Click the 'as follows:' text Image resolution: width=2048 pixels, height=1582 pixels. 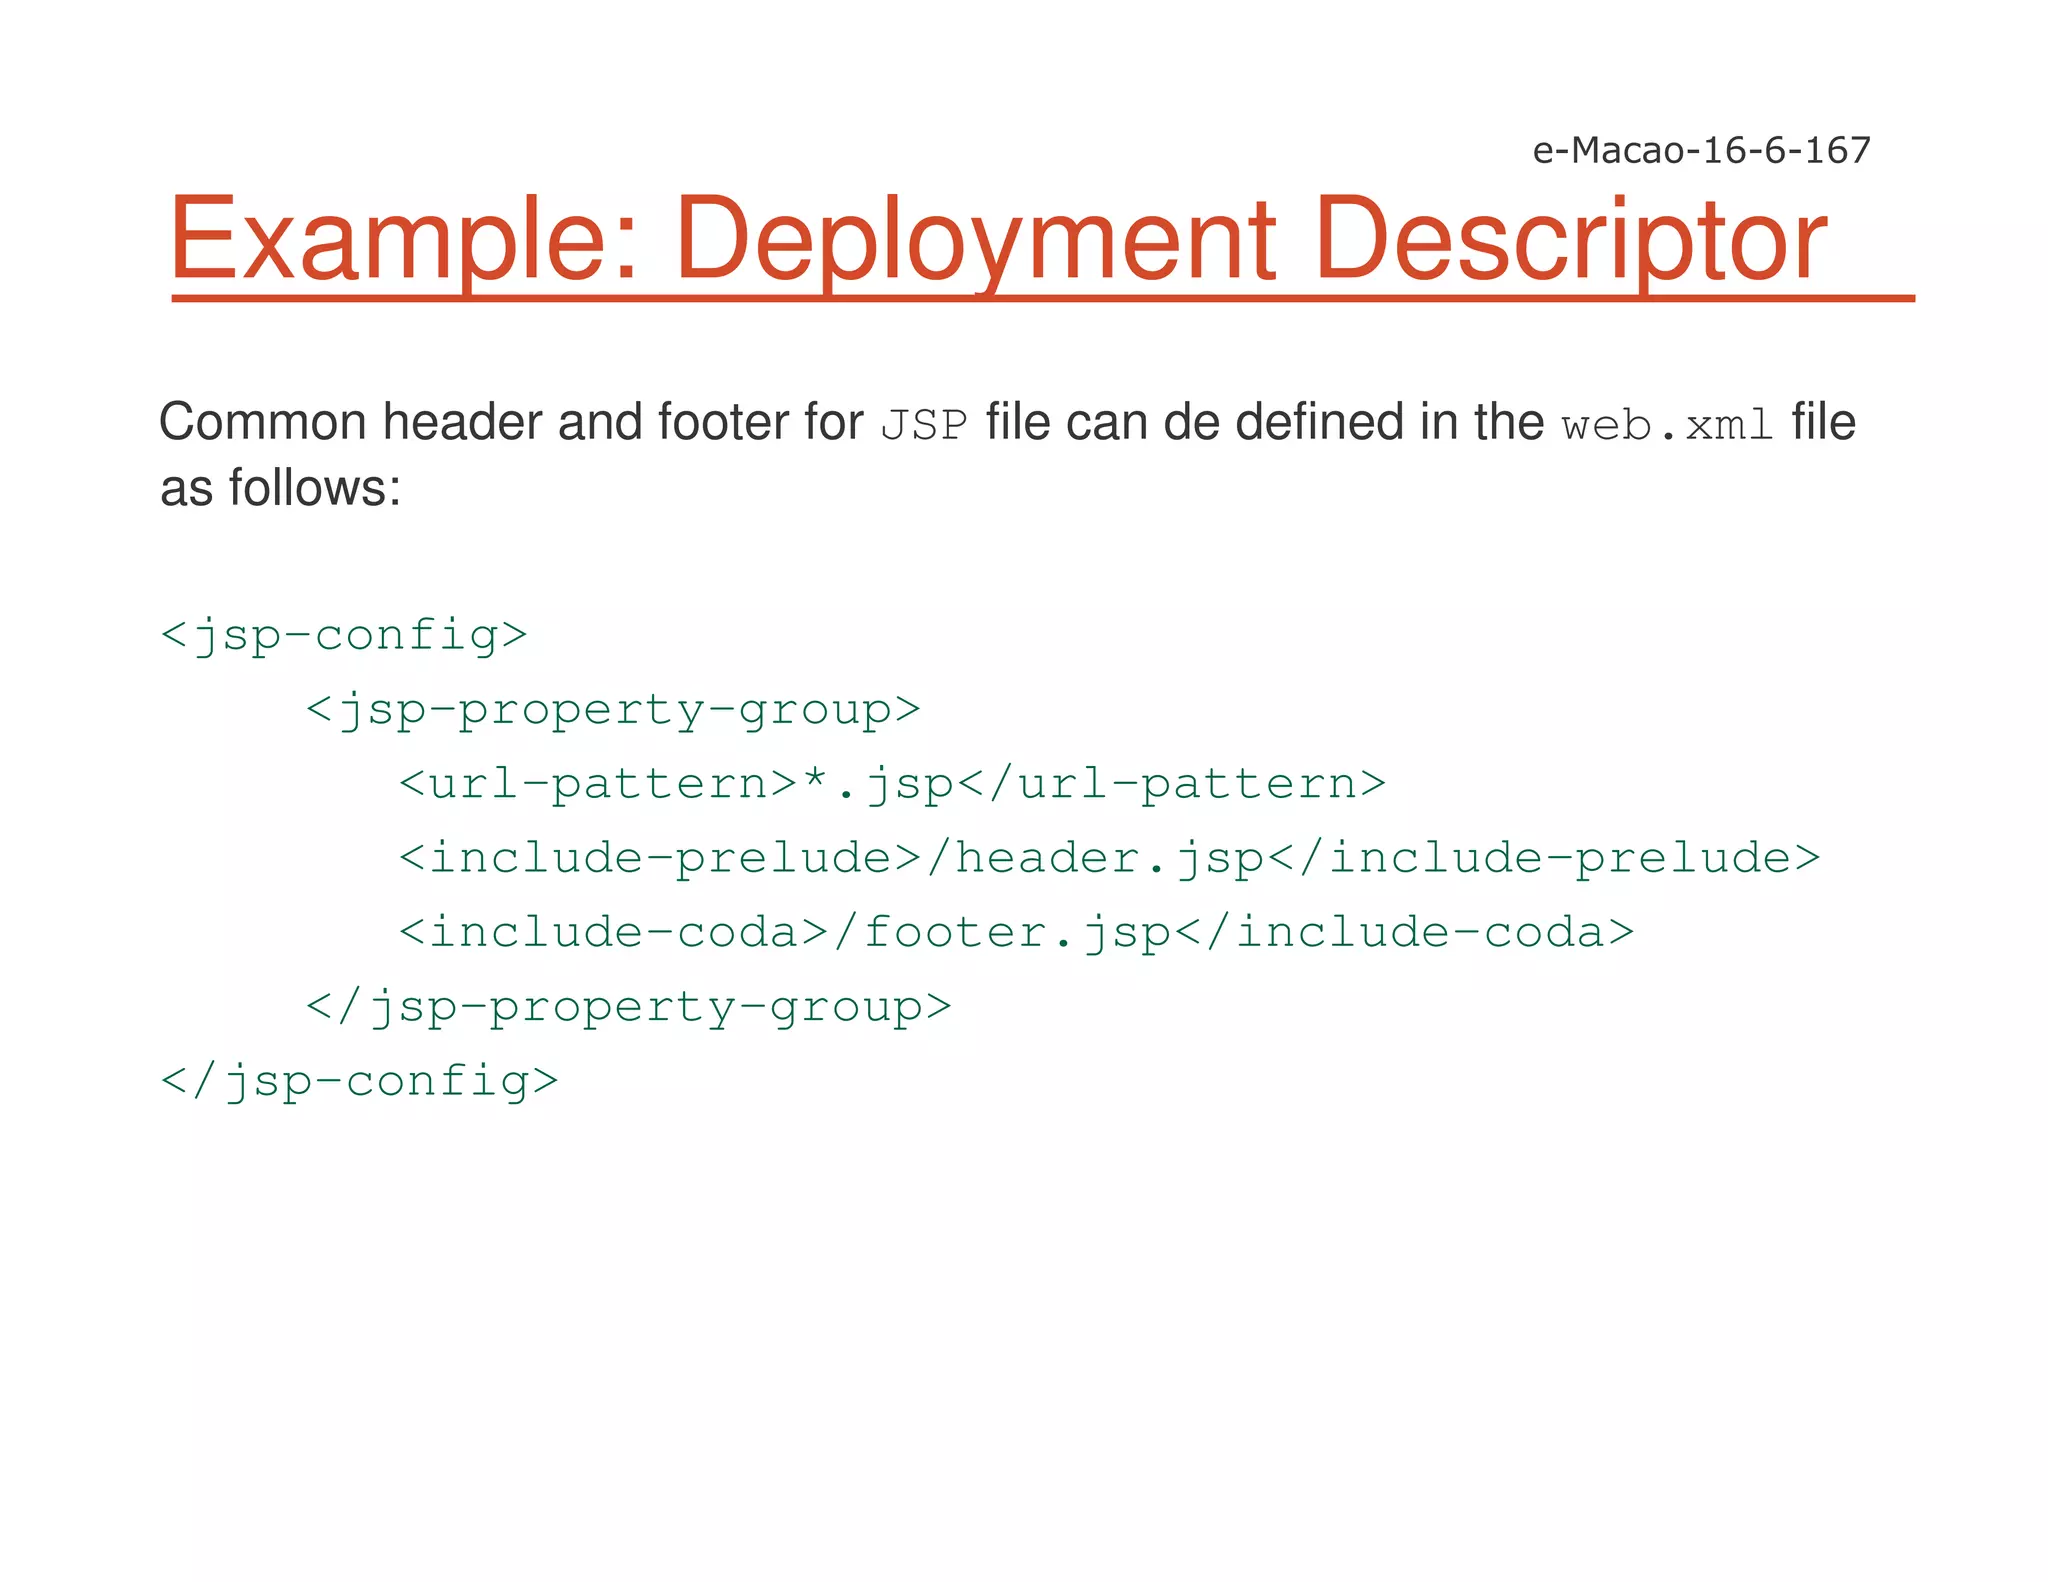pyautogui.click(x=280, y=488)
